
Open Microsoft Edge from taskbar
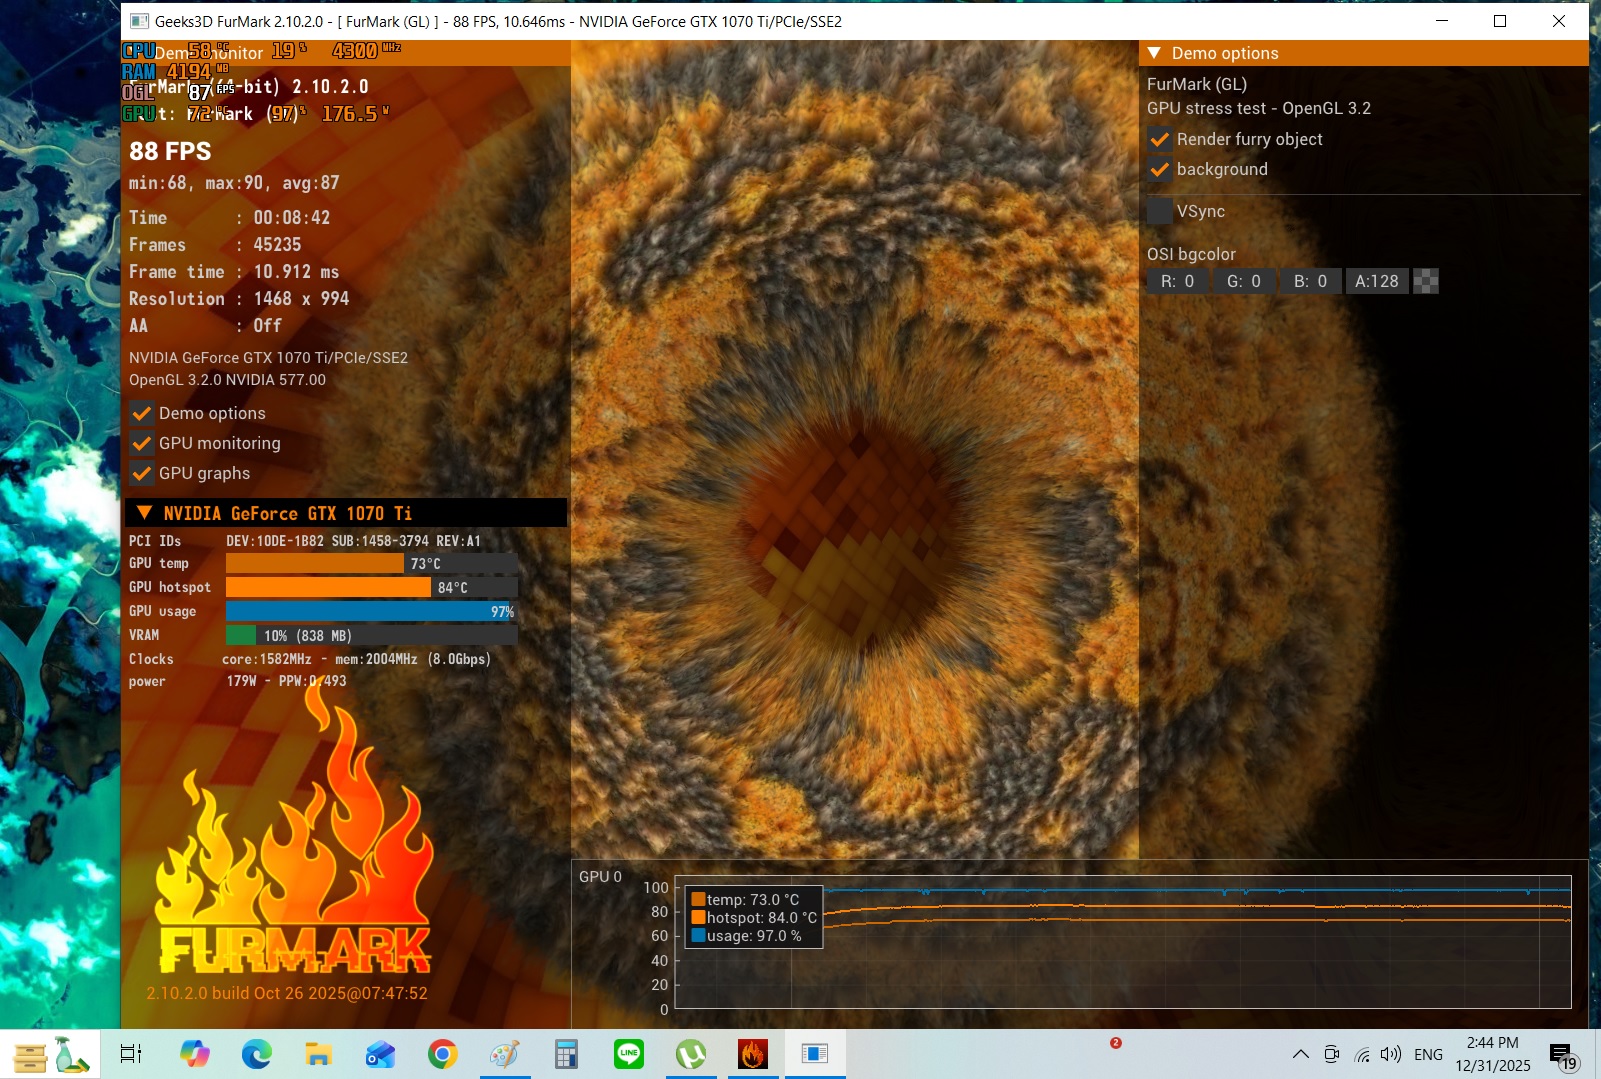(257, 1054)
